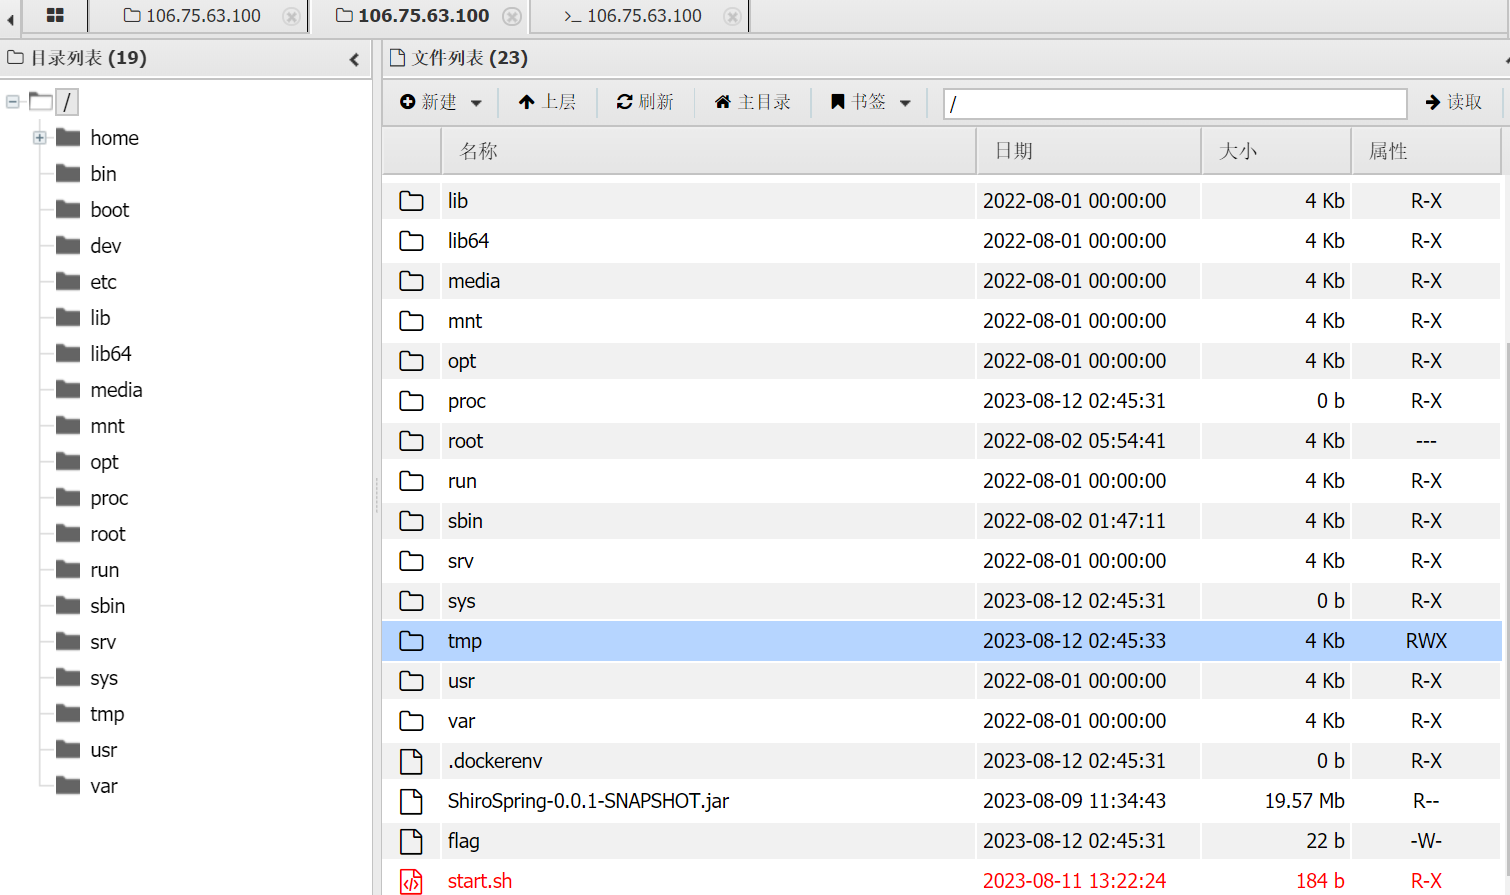Select proc in the directory tree

(x=109, y=498)
